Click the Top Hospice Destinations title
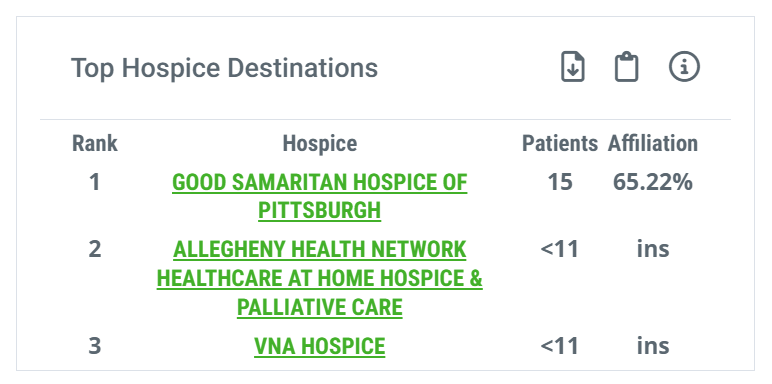This screenshot has width=772, height=384. tap(225, 67)
